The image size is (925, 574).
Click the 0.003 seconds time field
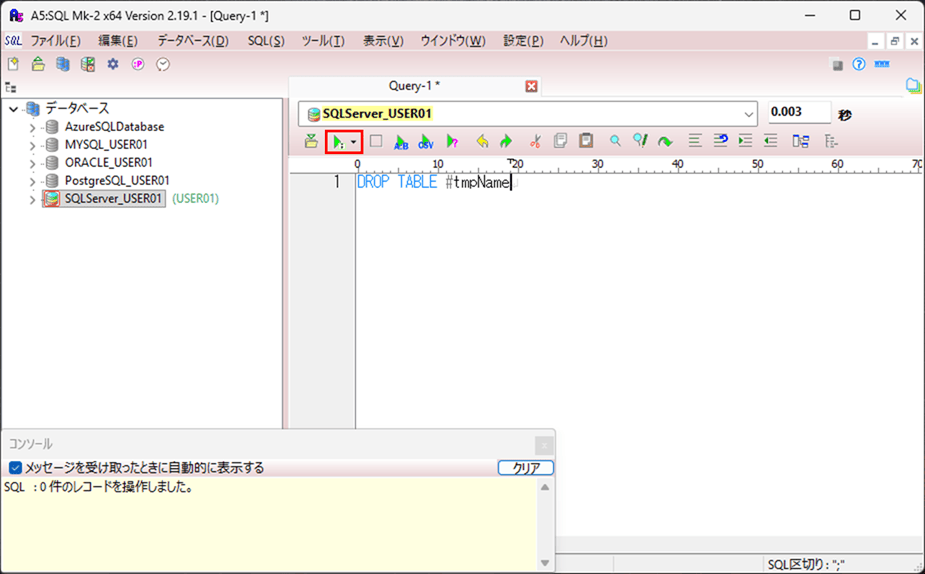click(799, 112)
